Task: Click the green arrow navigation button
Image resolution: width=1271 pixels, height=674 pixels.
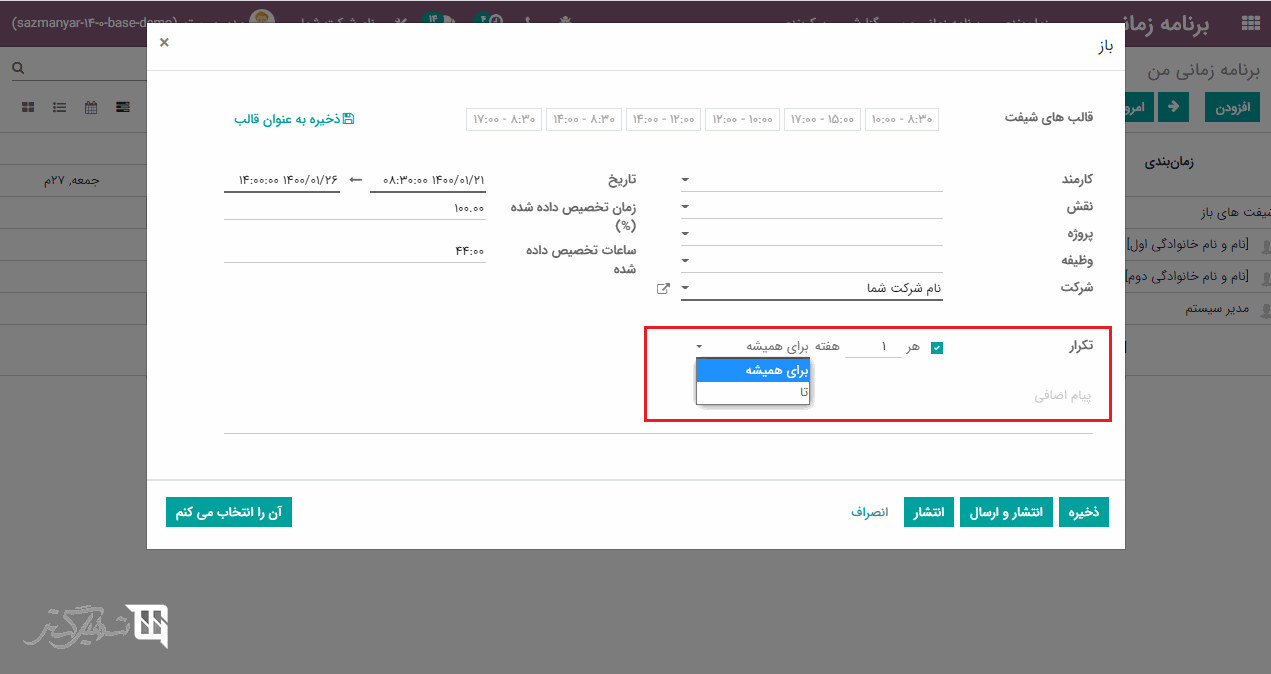Action: point(1172,107)
